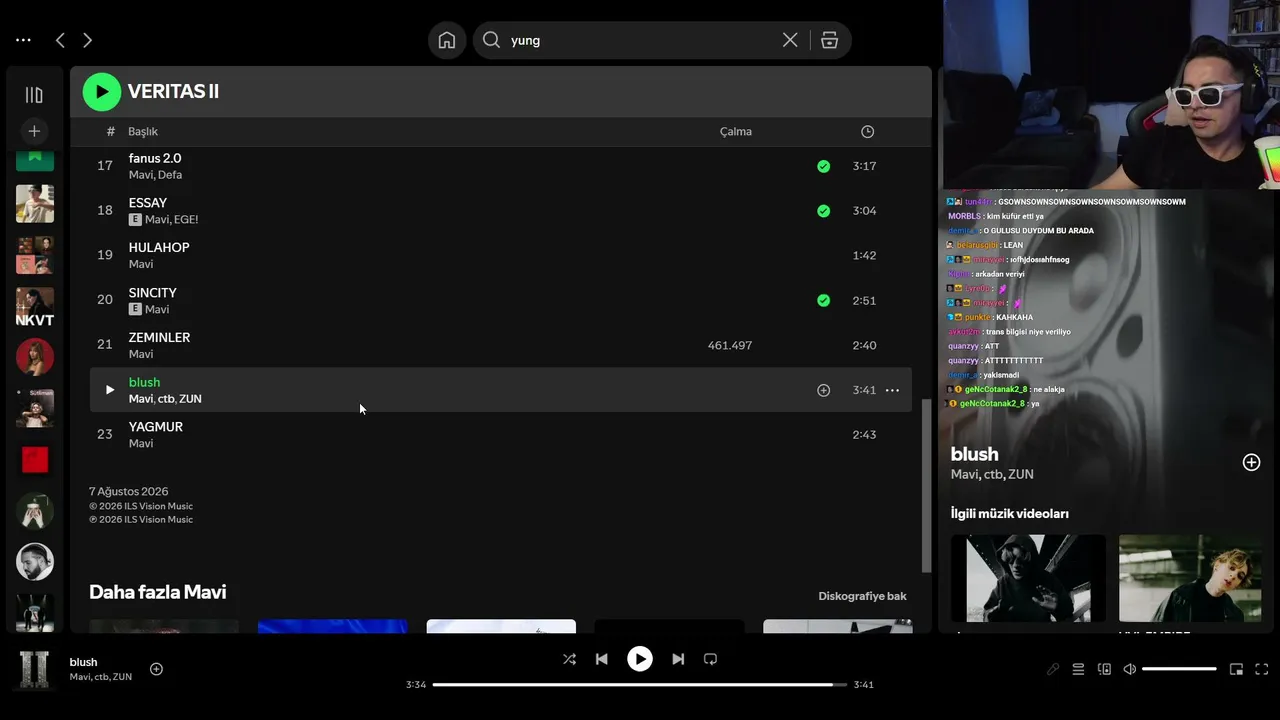Image resolution: width=1280 pixels, height=720 pixels.
Task: Open artists Mavi, ctb, ZUN in blush row
Action: coord(165,399)
